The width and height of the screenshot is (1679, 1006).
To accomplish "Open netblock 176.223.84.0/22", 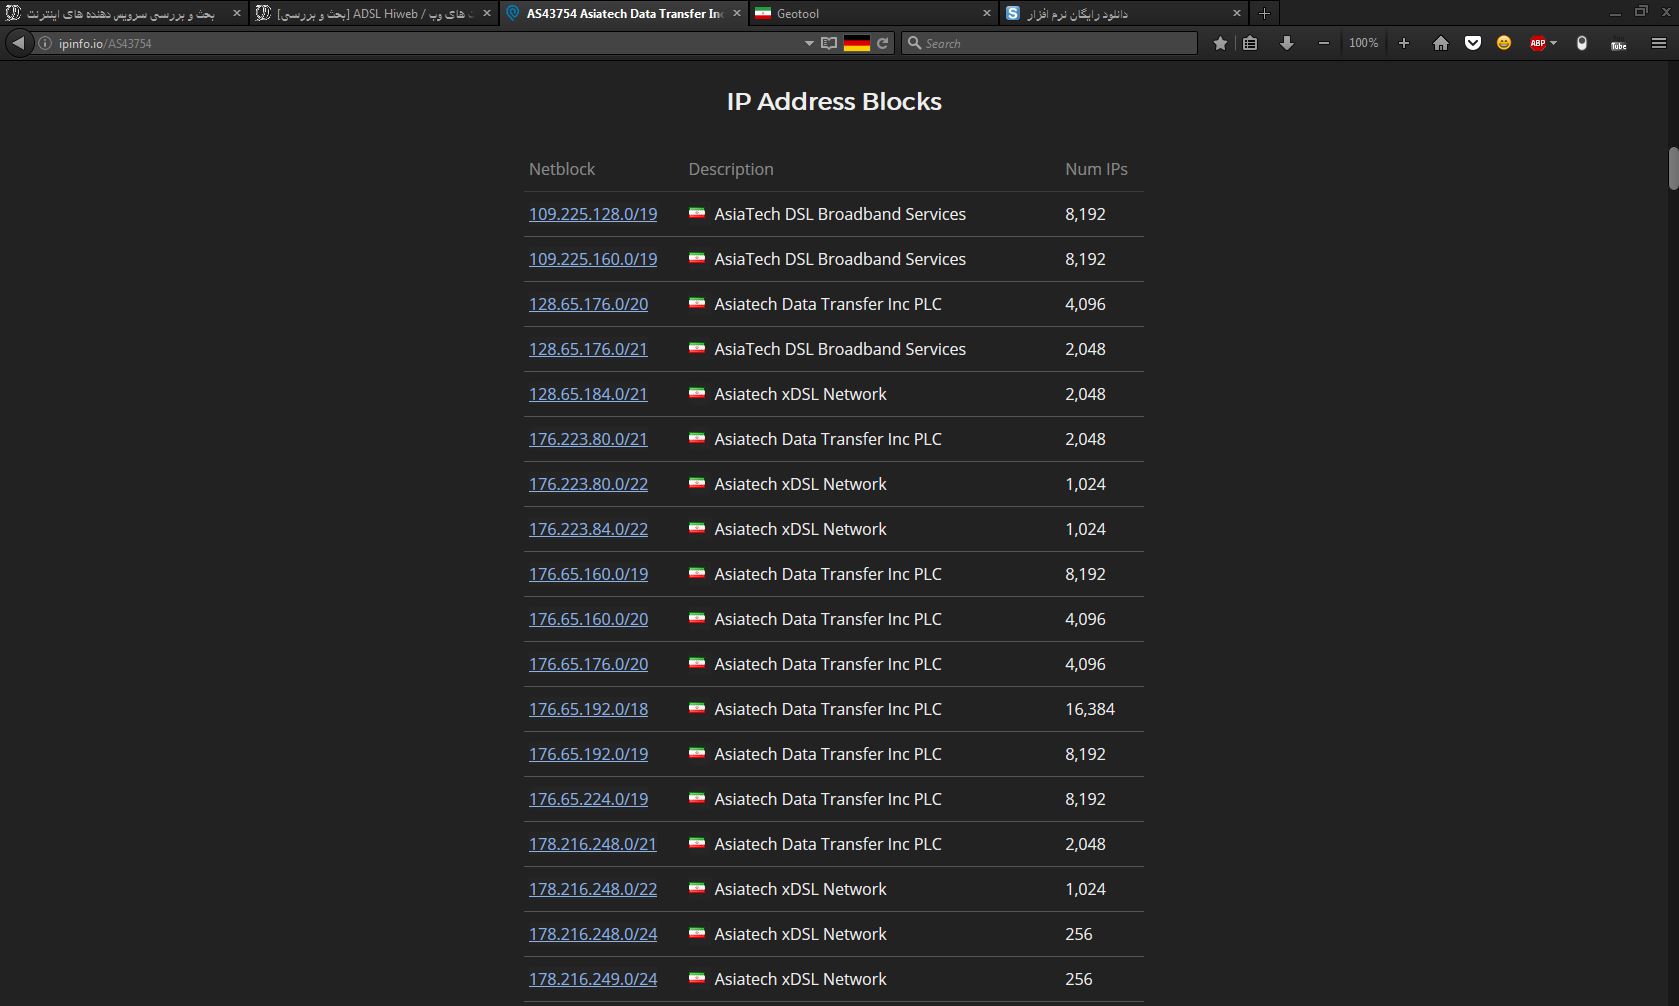I will click(588, 529).
